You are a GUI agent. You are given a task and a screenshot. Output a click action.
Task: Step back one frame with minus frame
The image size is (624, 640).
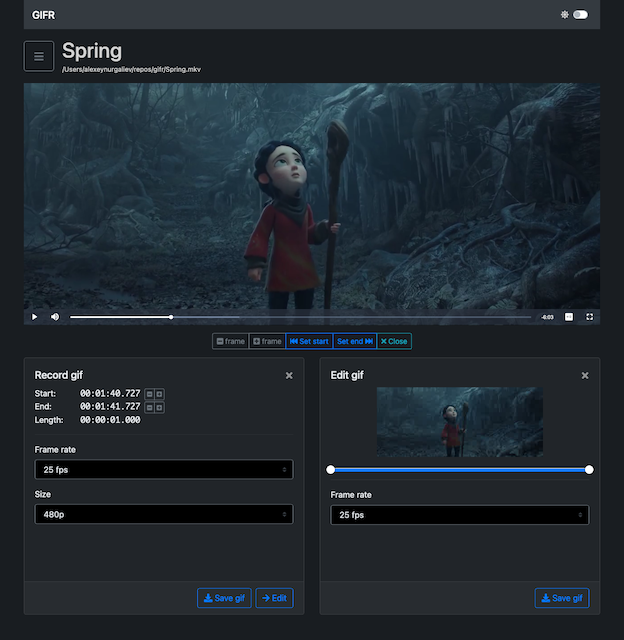231,341
